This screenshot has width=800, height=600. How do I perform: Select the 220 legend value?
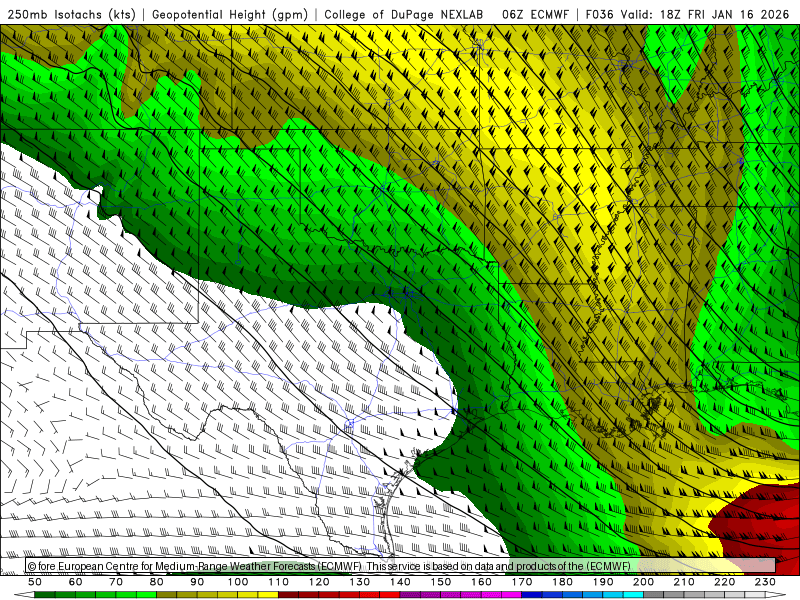[x=724, y=582]
